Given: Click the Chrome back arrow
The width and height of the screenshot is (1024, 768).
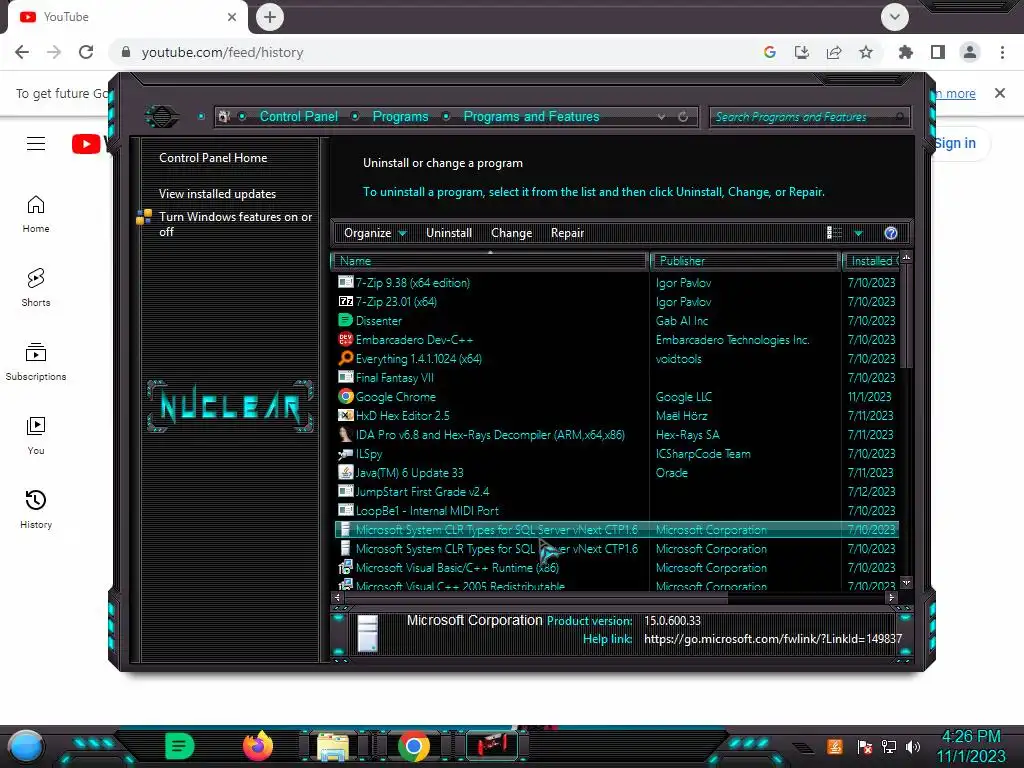Looking at the screenshot, I should pos(22,52).
